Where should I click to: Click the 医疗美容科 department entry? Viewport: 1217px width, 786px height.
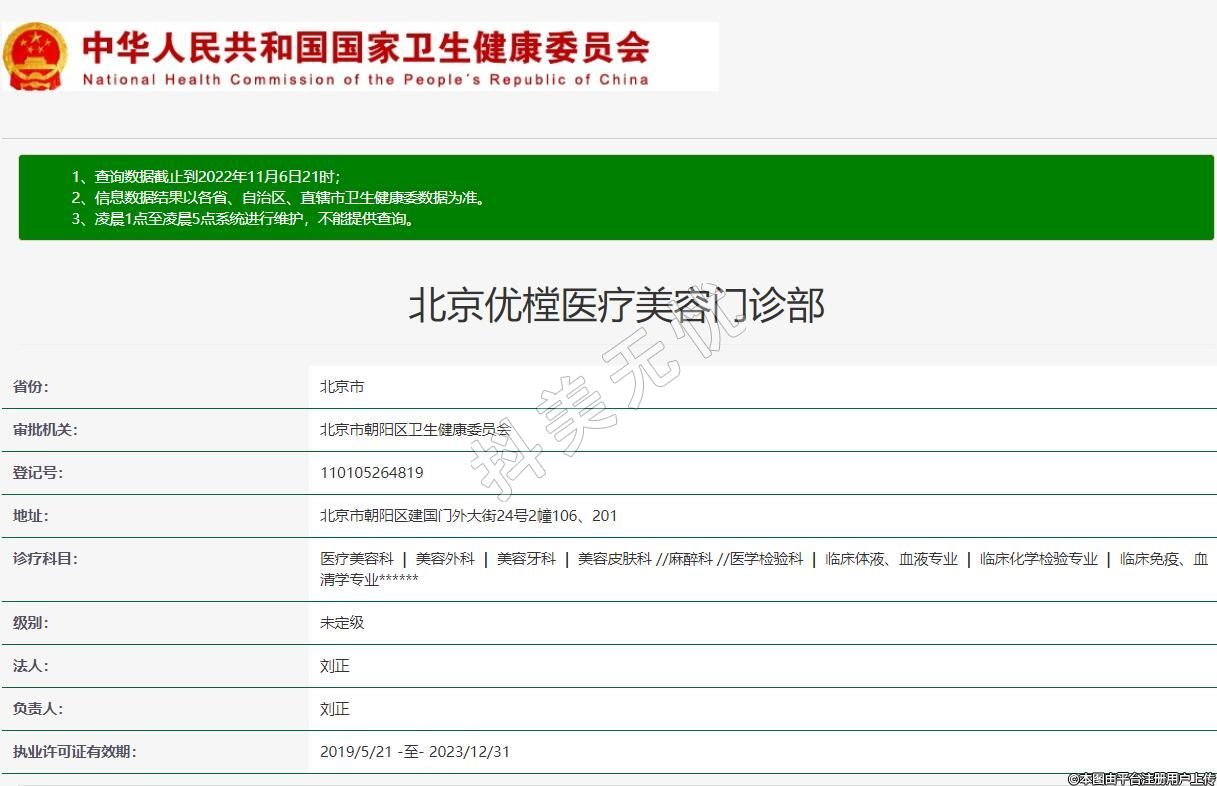tap(357, 559)
